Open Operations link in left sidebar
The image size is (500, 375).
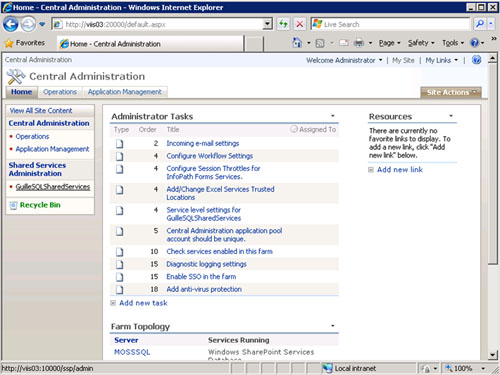[32, 137]
